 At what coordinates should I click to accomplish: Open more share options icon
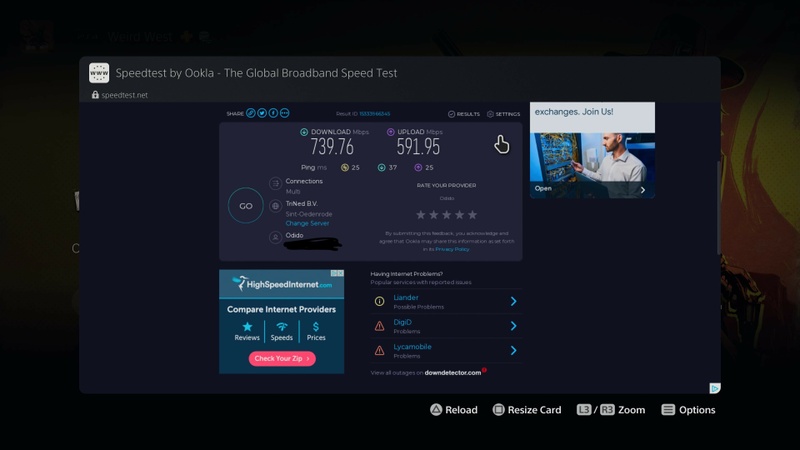[285, 113]
